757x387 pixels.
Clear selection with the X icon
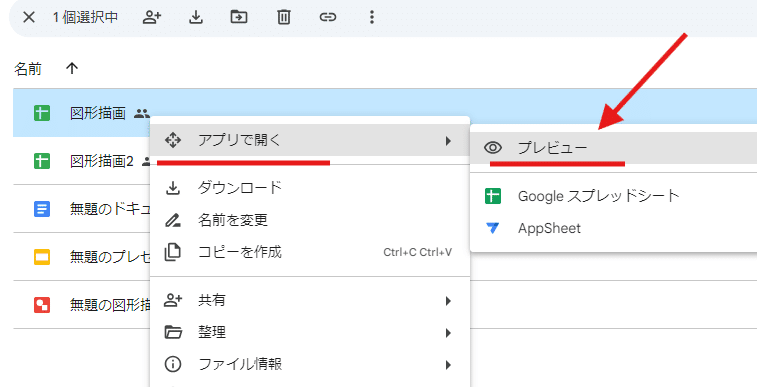(29, 17)
